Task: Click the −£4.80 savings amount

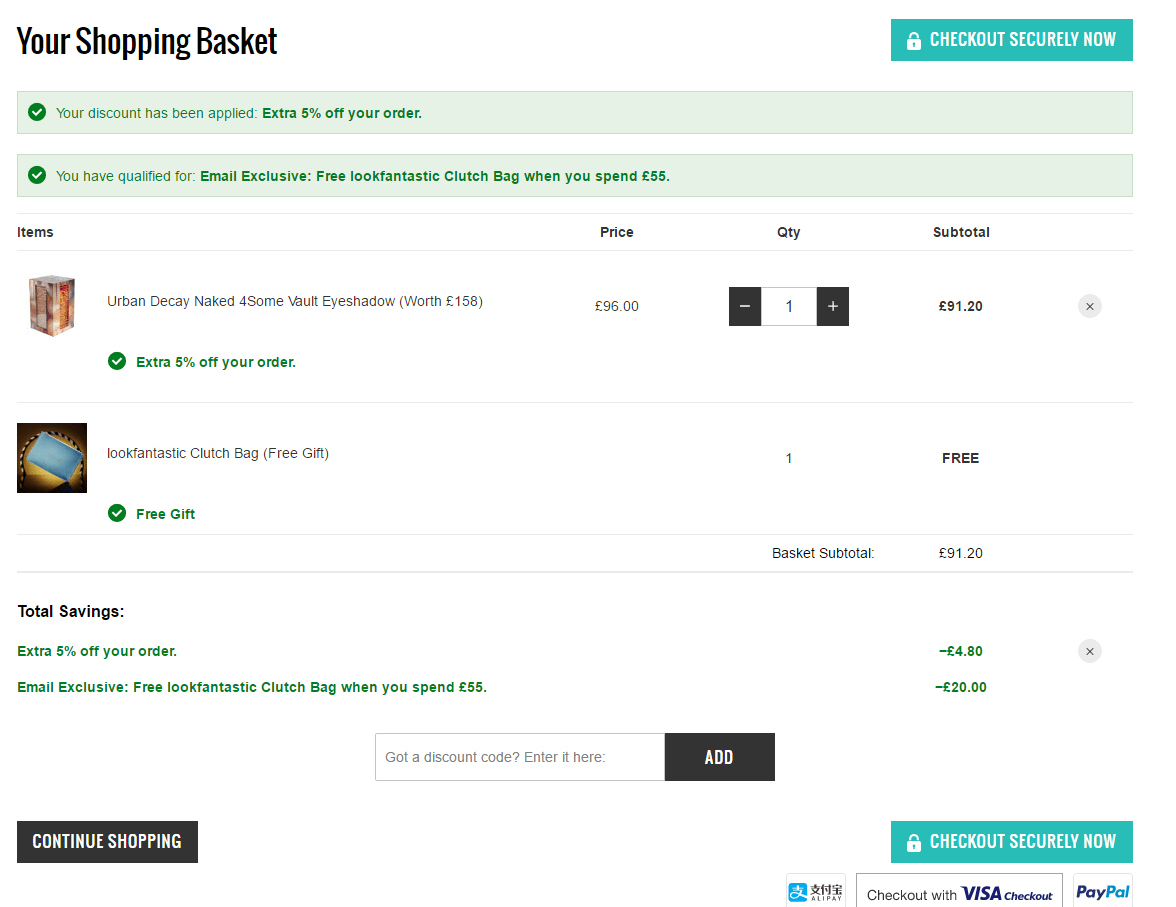Action: tap(961, 651)
